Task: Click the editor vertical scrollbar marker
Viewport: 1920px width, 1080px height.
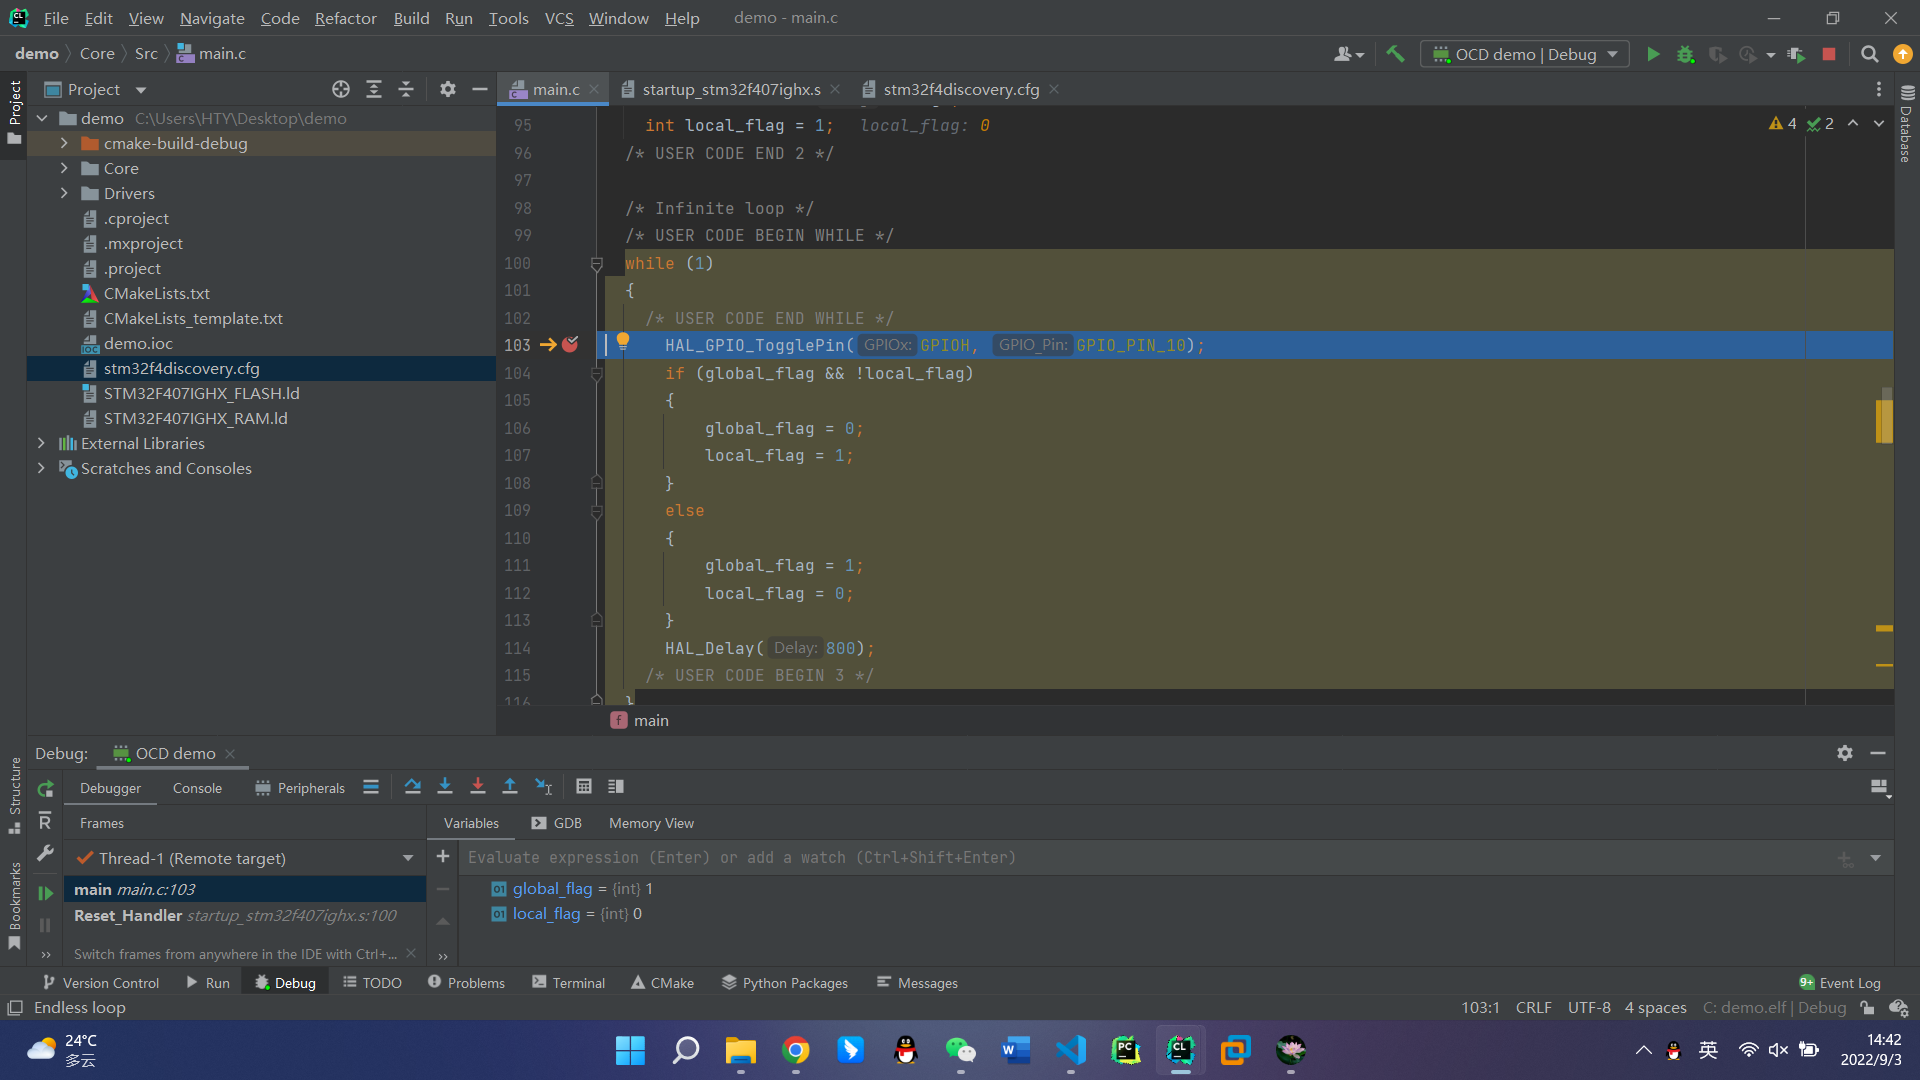Action: point(1884,421)
